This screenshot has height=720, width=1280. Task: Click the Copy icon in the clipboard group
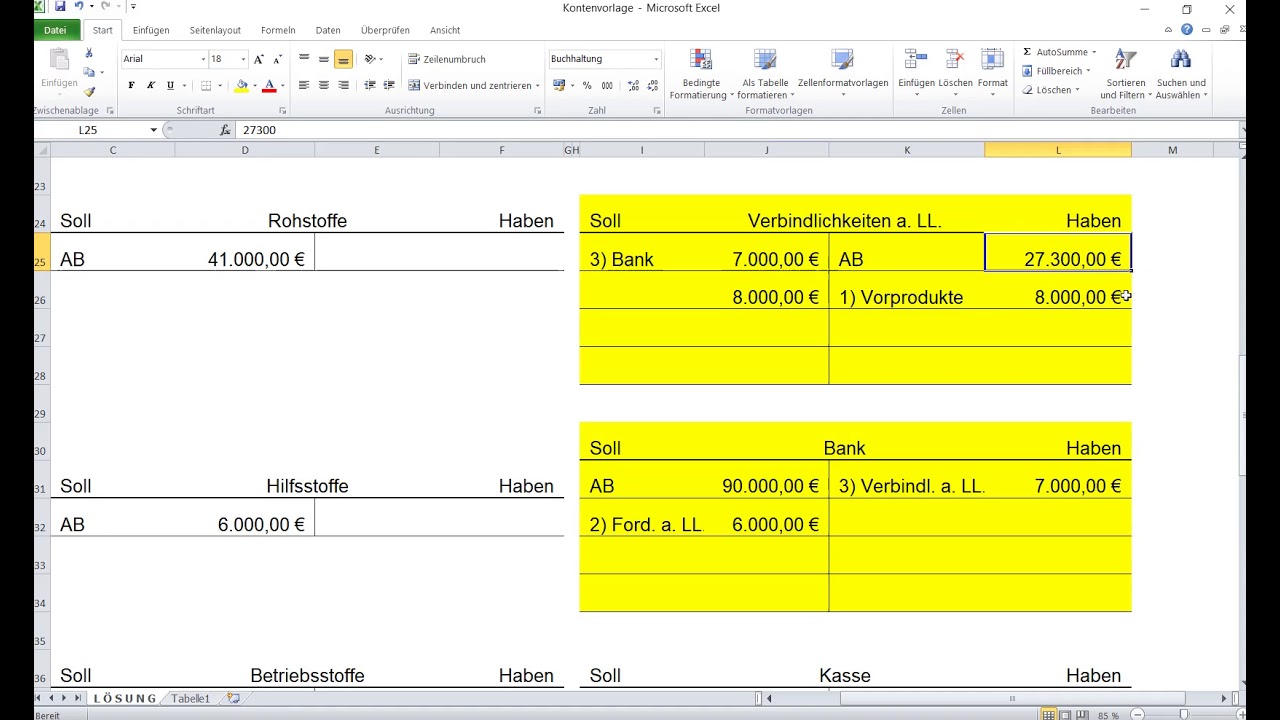pyautogui.click(x=89, y=72)
